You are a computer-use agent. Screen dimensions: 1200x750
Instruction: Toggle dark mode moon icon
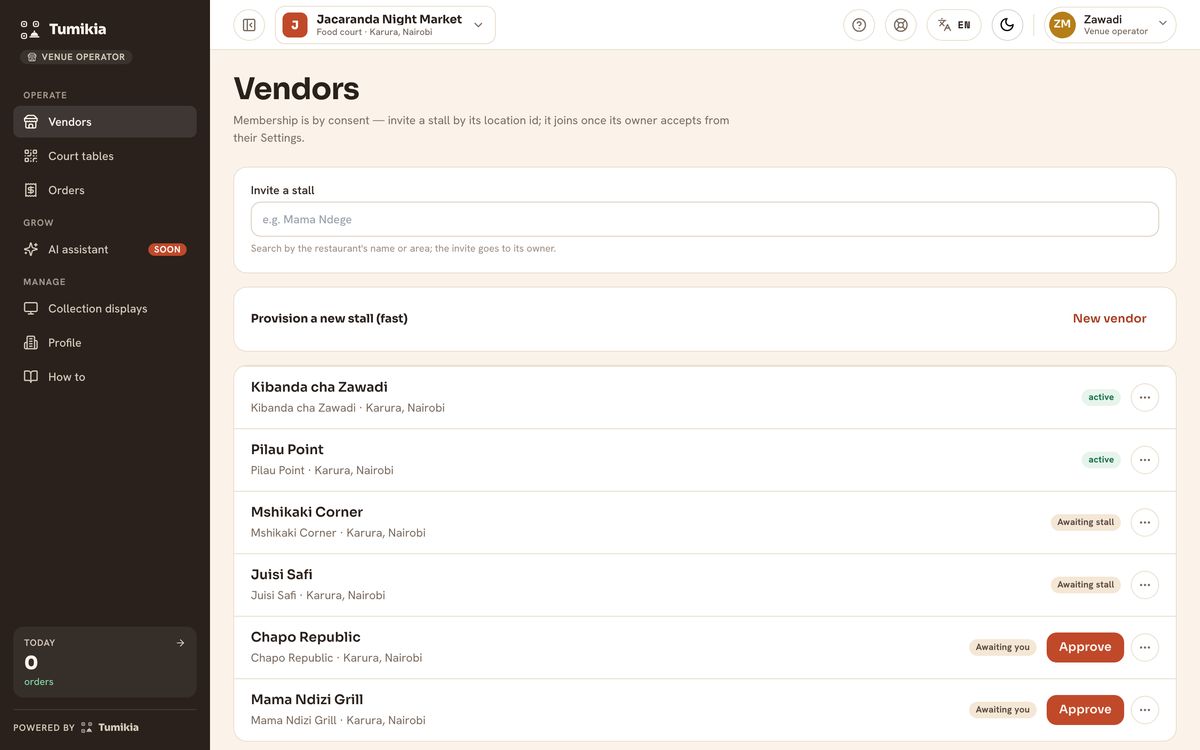[x=1007, y=25]
